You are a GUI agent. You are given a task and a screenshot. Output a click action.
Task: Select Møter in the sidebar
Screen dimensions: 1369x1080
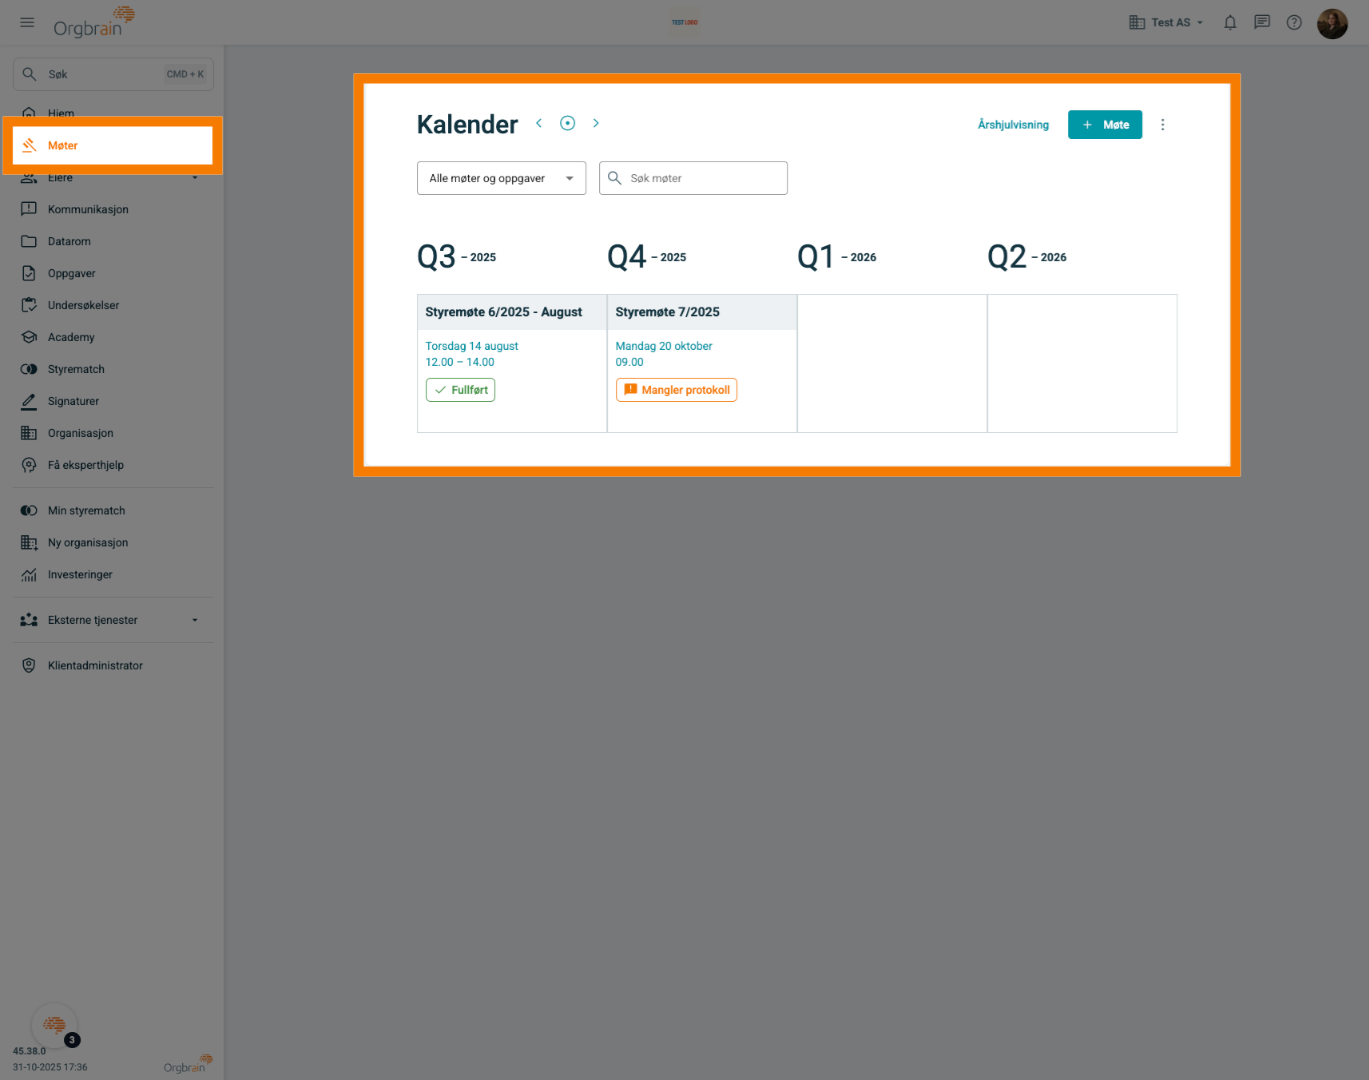tap(112, 145)
